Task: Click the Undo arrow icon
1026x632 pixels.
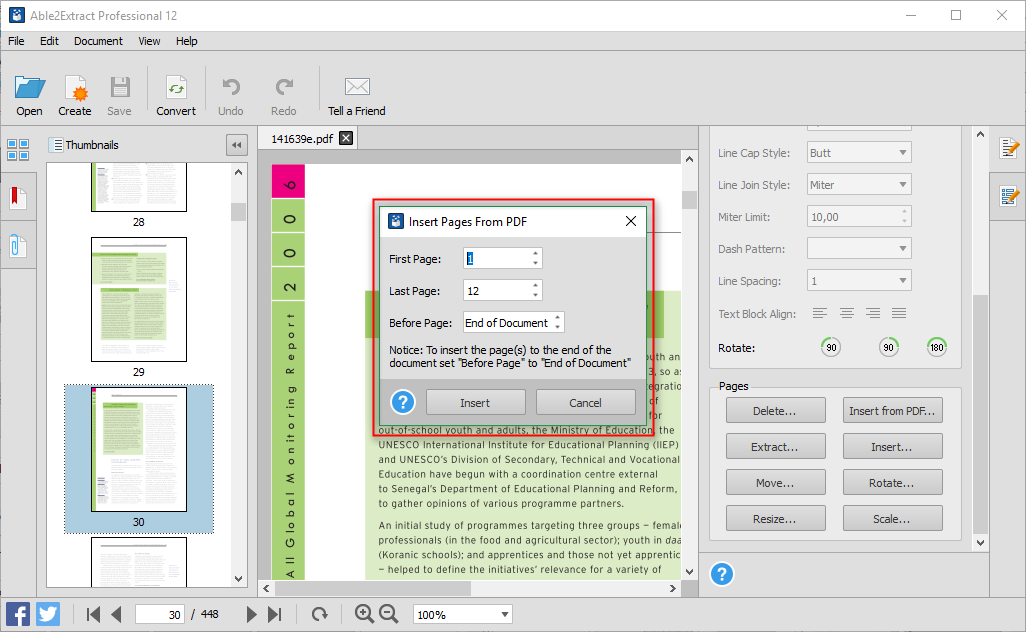Action: coord(231,87)
